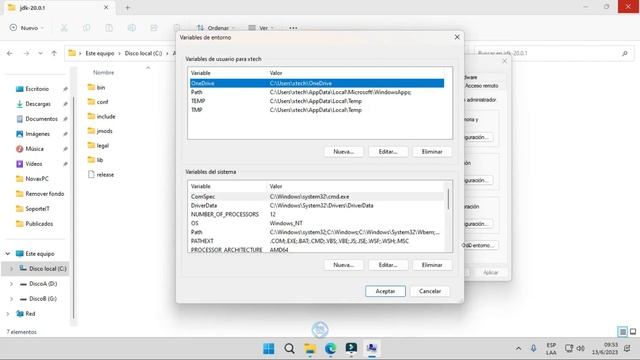Close the Variables de entorno dialog
This screenshot has height=360, width=640.
457,37
